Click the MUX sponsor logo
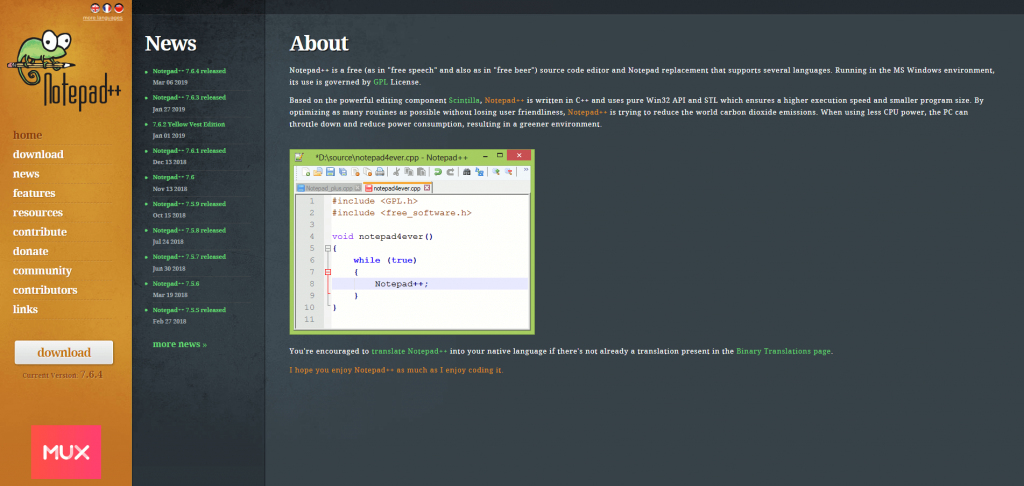1024x486 pixels. click(x=66, y=452)
